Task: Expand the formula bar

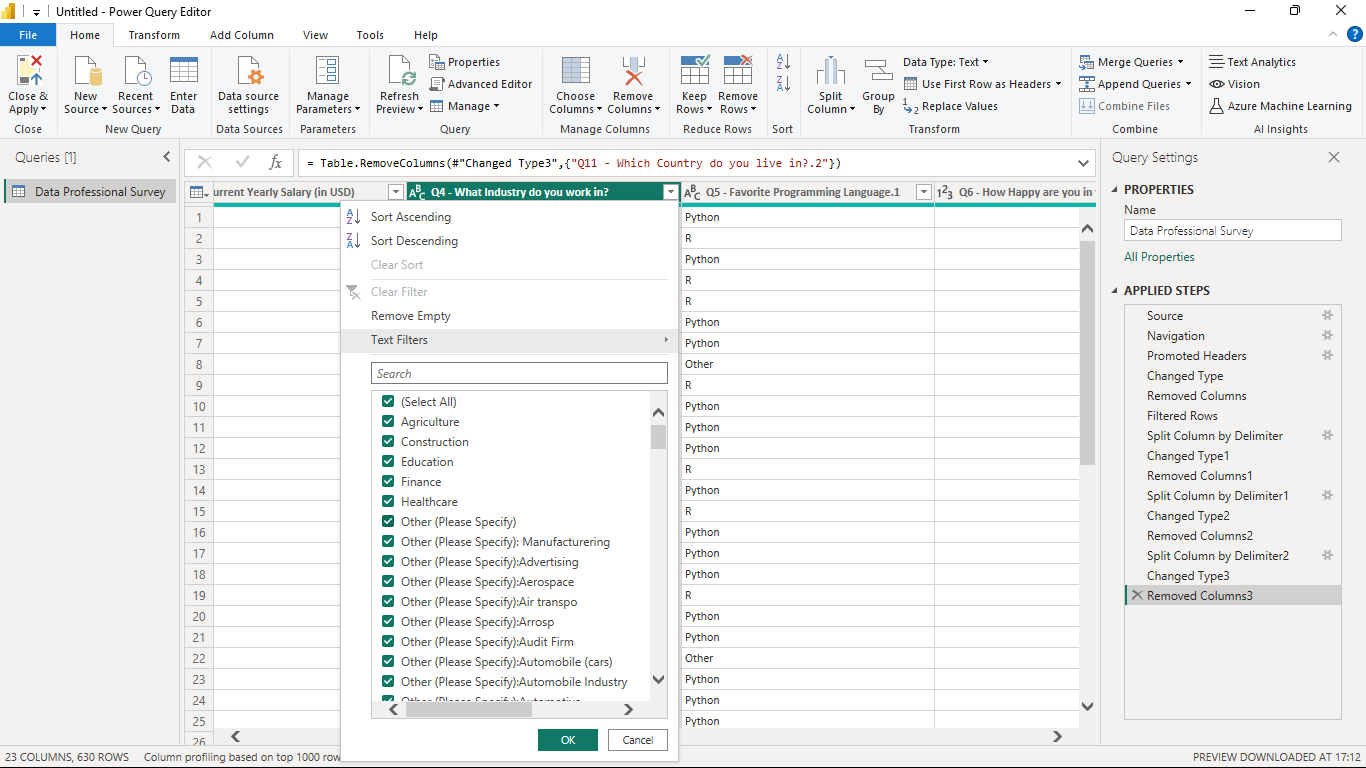Action: coord(1084,163)
